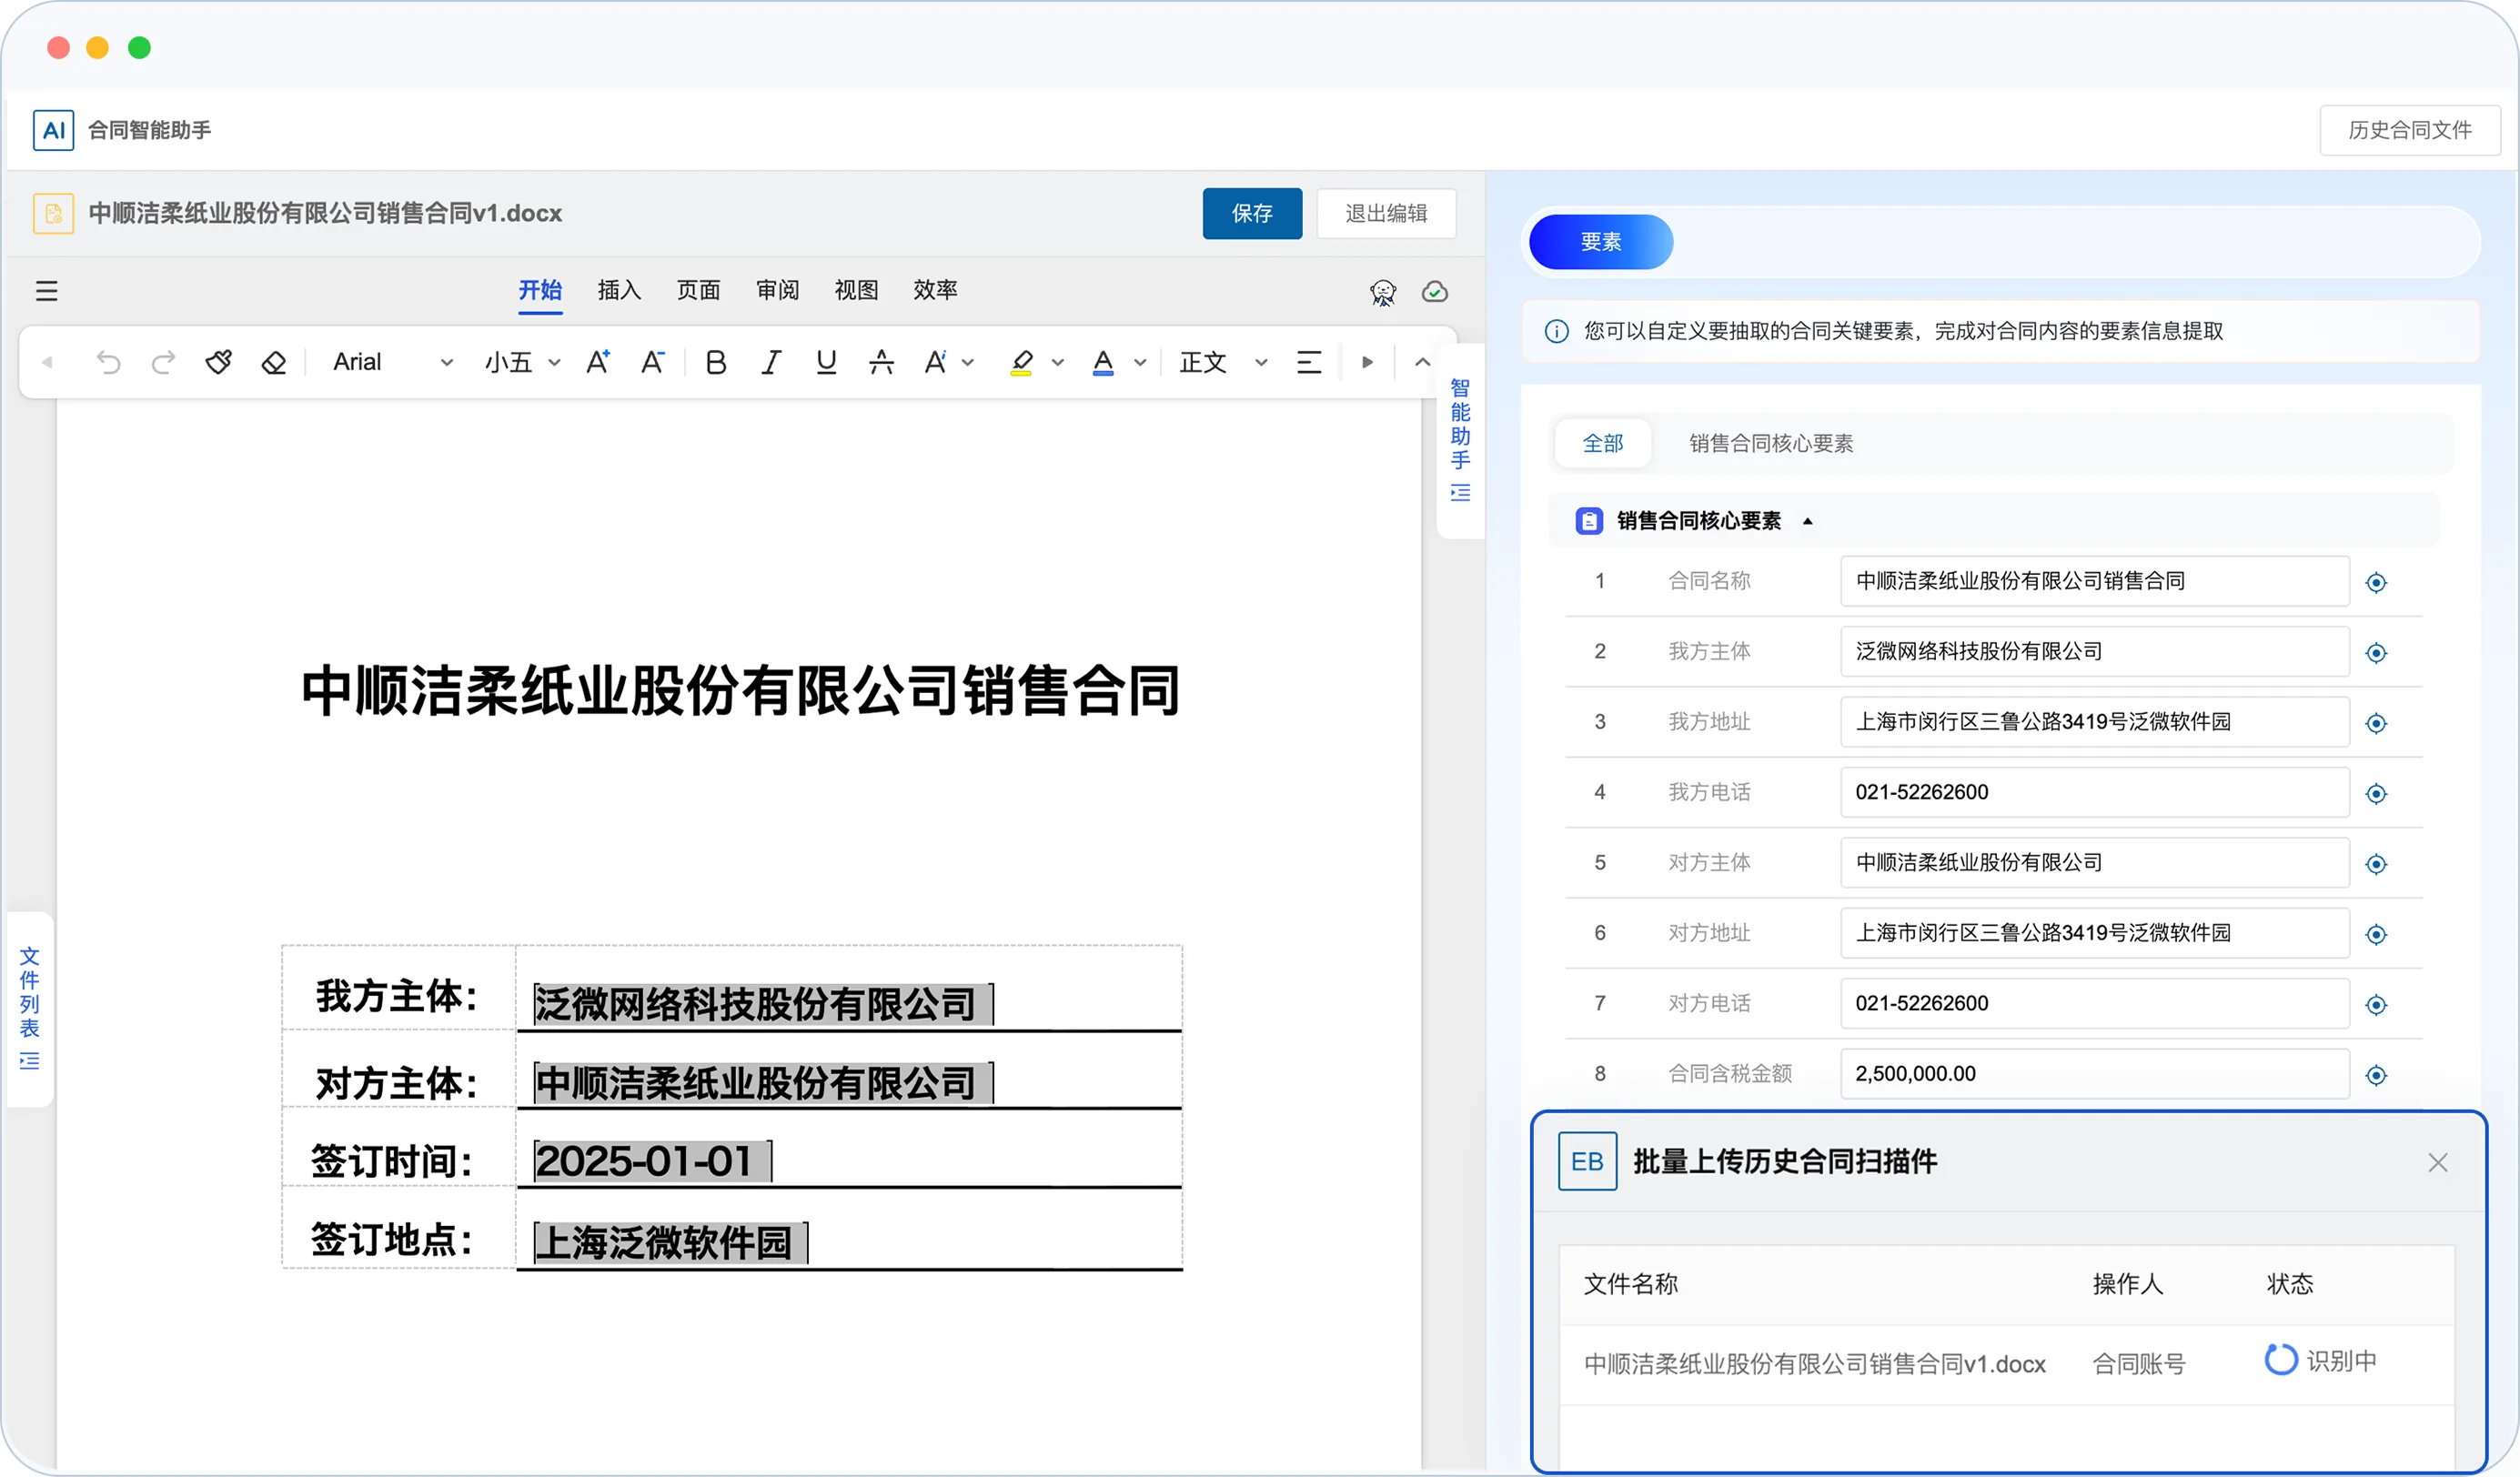Viewport: 2520px width, 1477px height.
Task: Select the 全部 filter tab
Action: point(1602,443)
